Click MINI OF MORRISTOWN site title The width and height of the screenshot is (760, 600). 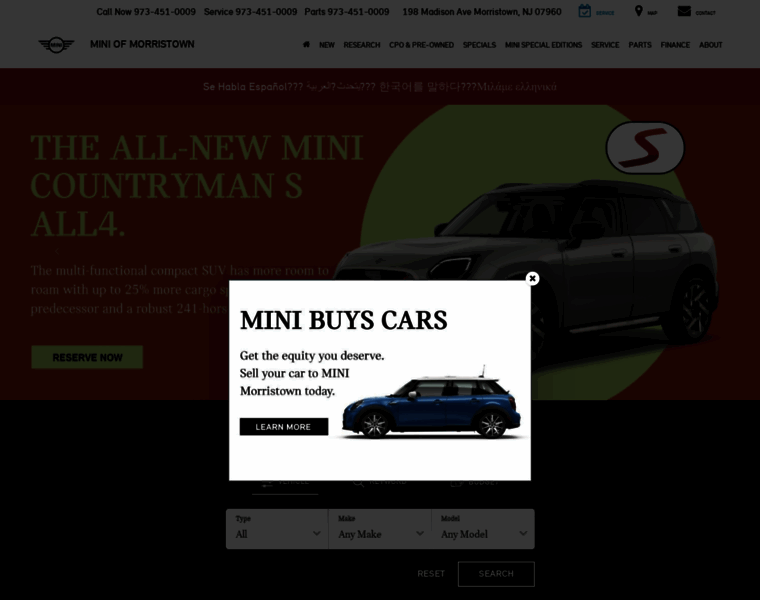(142, 44)
